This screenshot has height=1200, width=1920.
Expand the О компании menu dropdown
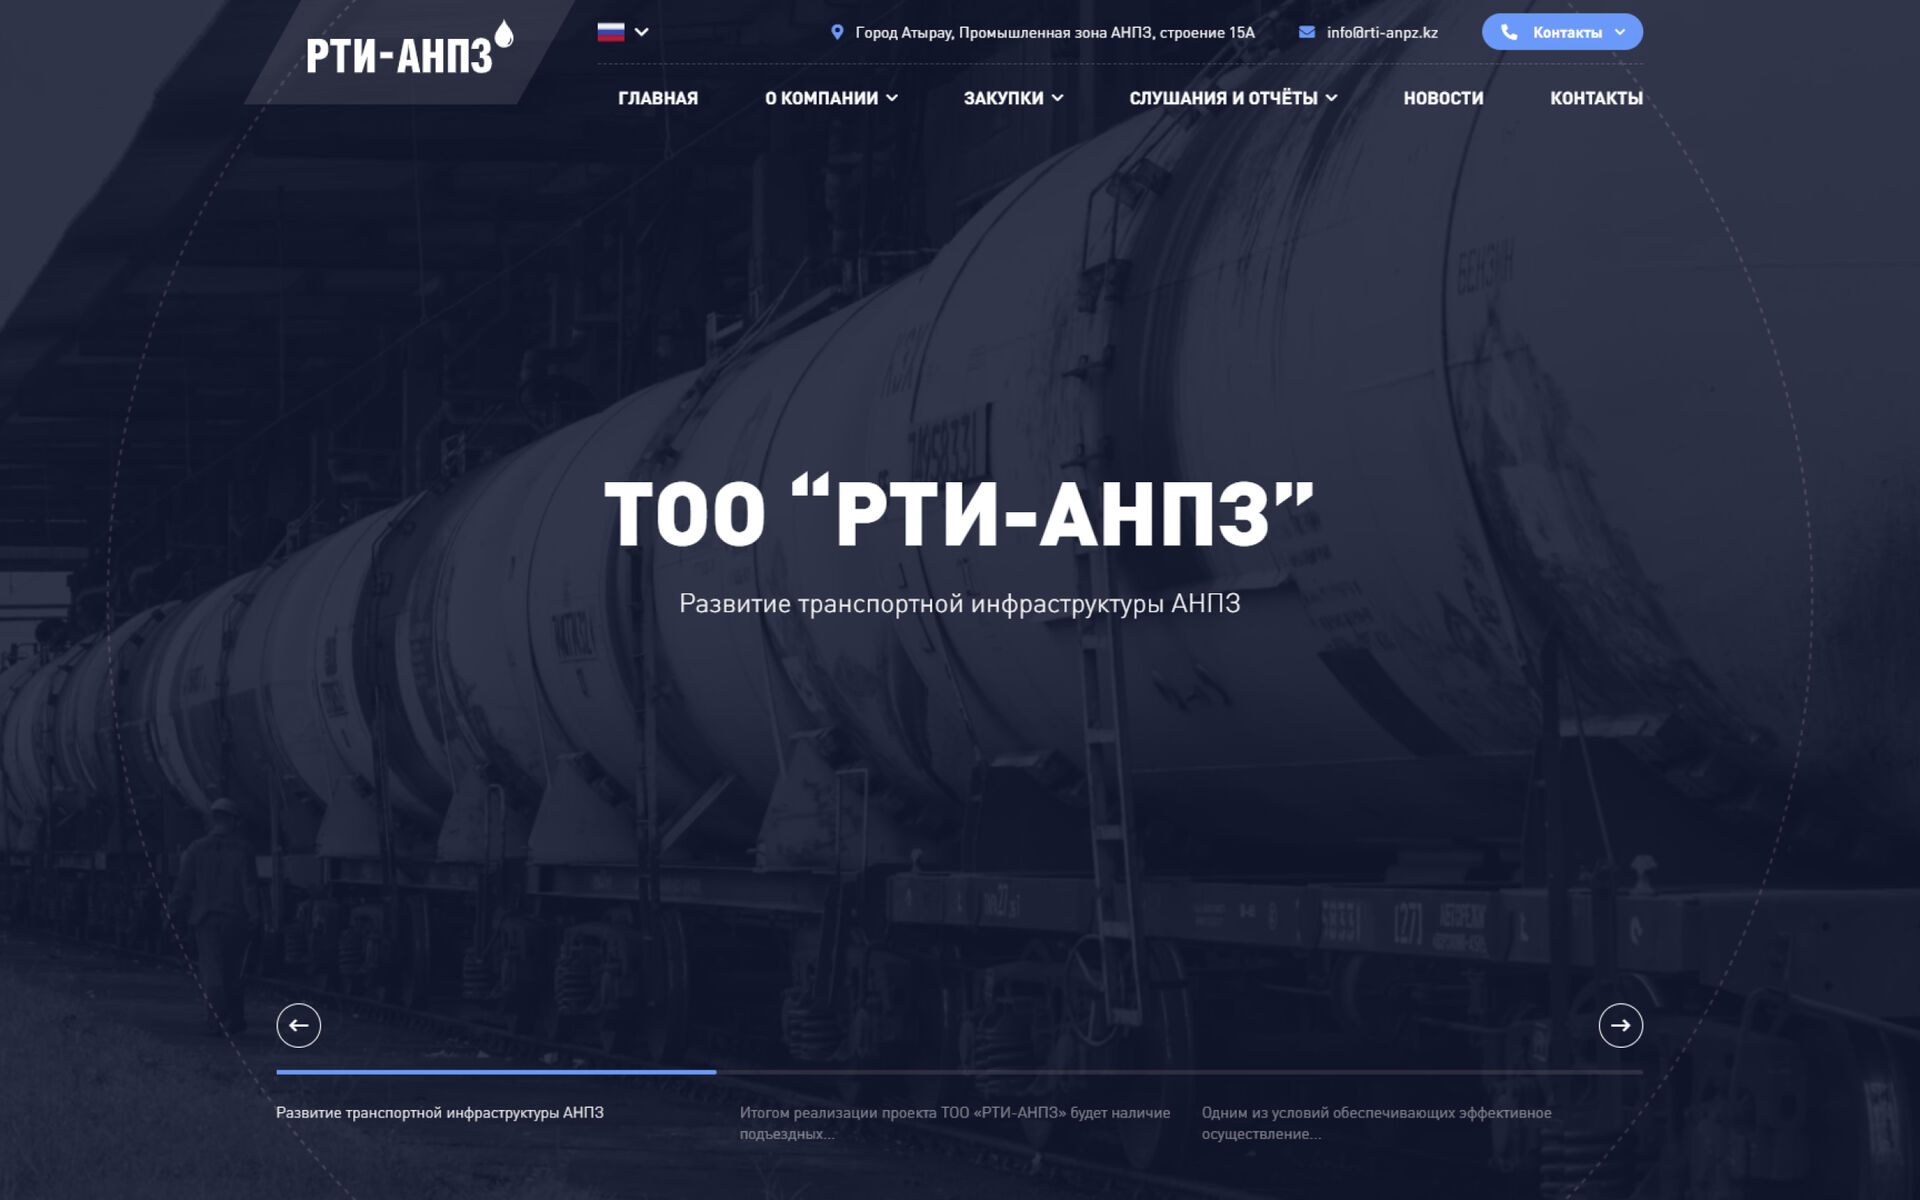click(x=893, y=98)
